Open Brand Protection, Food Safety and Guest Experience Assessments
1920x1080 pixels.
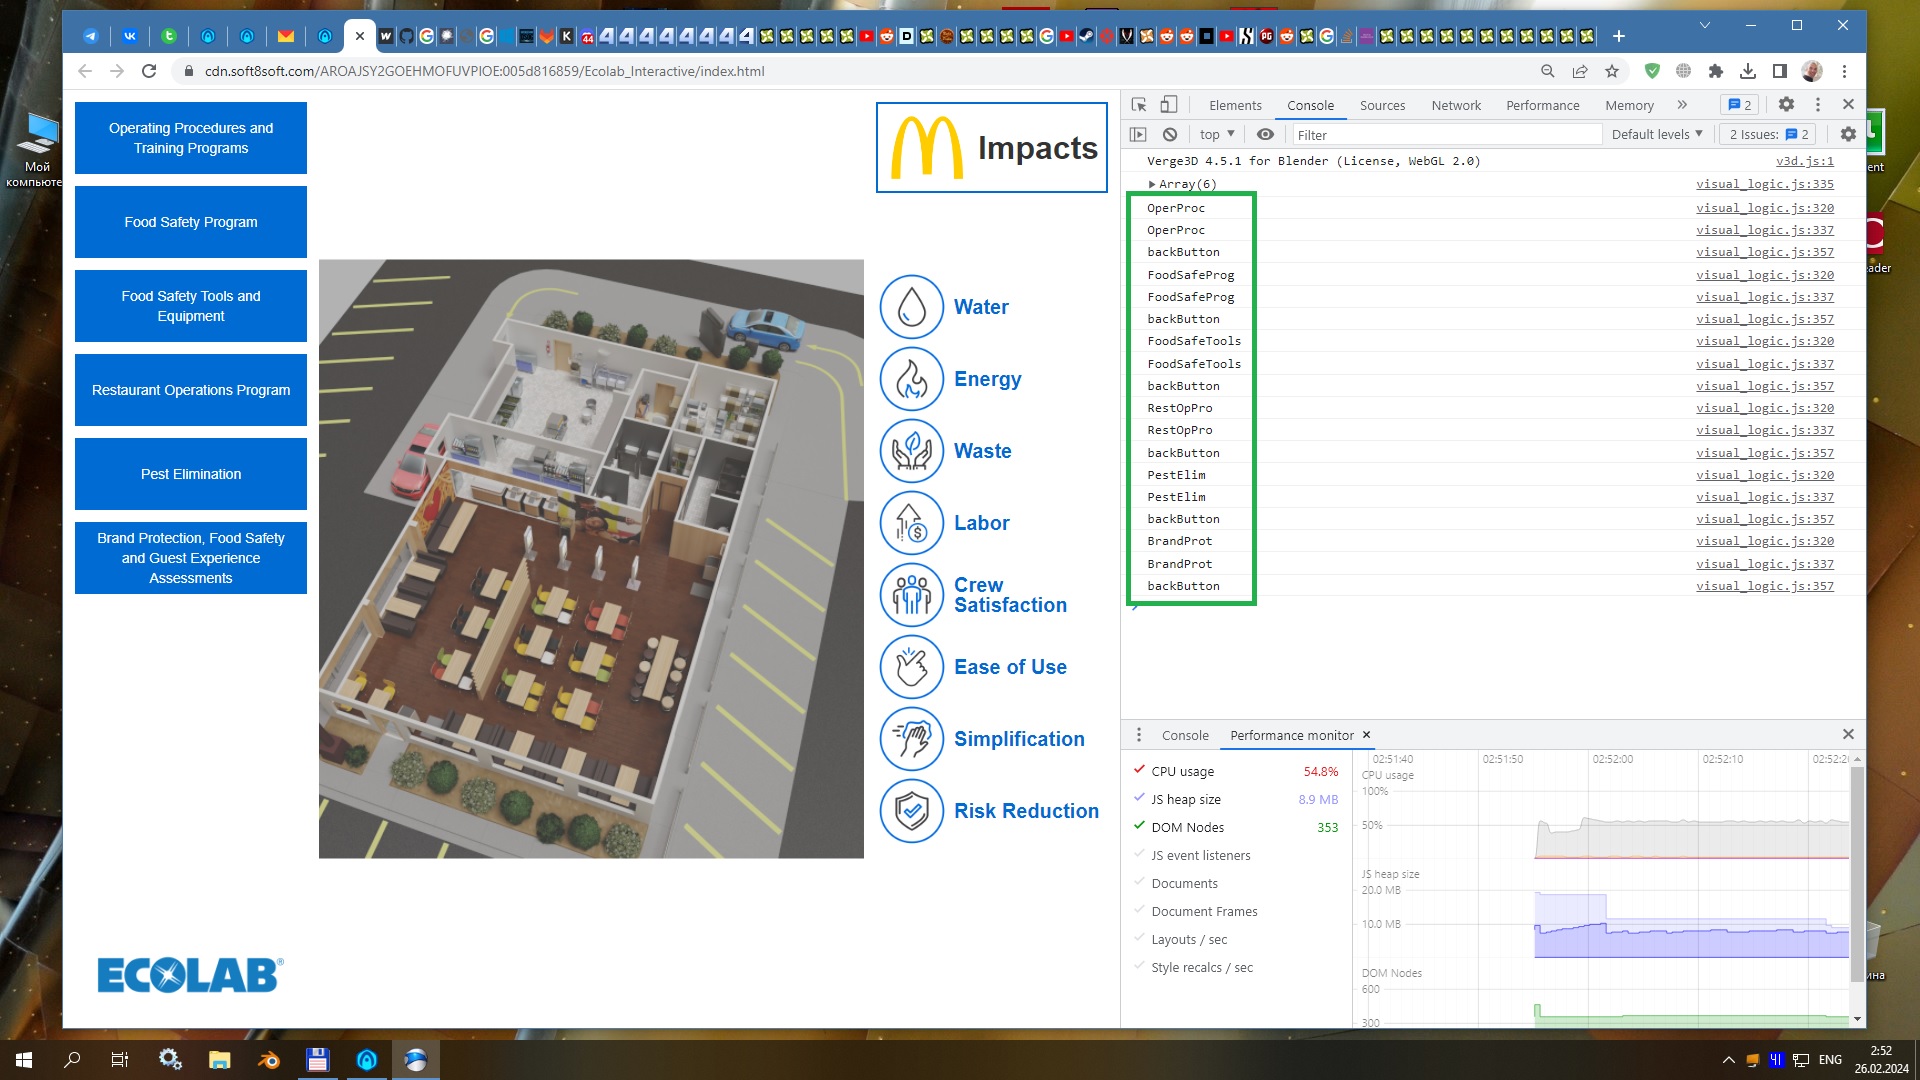click(191, 558)
